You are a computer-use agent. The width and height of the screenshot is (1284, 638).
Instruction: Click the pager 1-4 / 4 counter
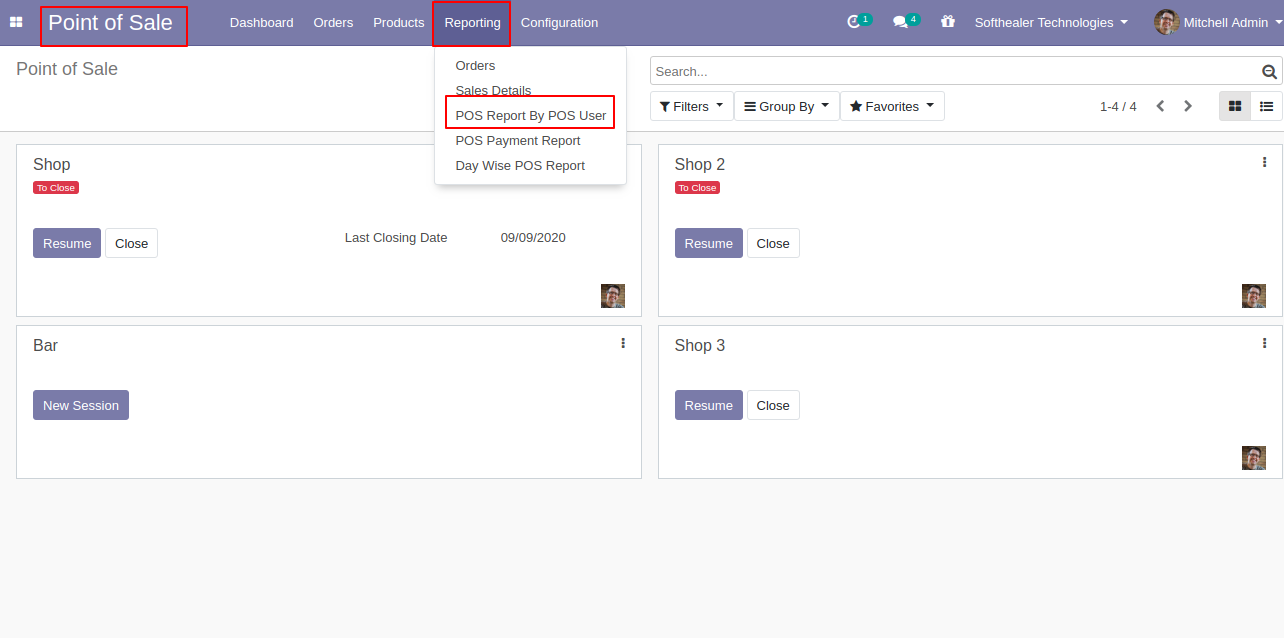(1118, 106)
